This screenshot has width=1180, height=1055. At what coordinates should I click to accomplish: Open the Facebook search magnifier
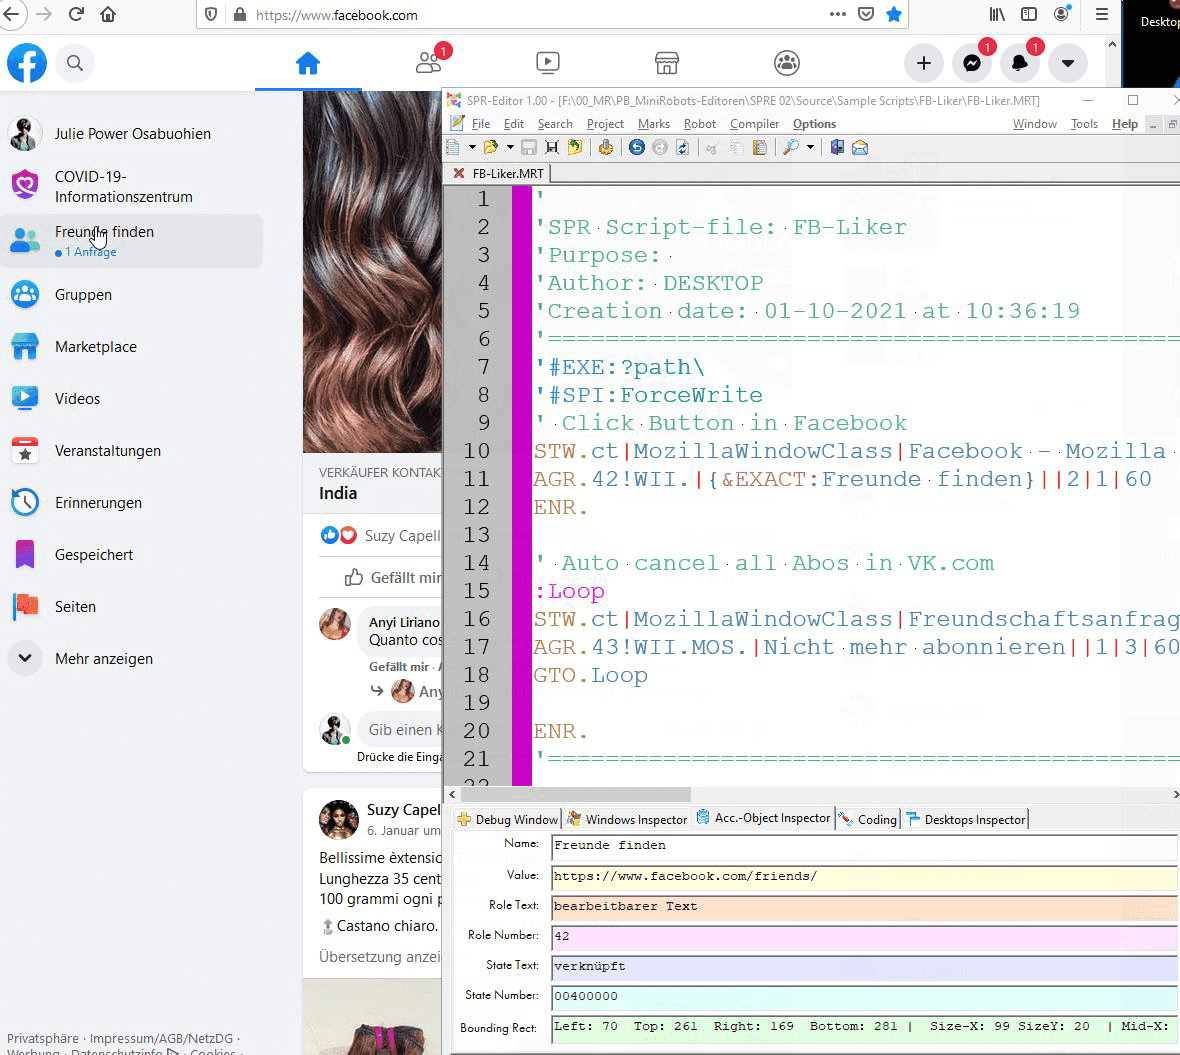pos(75,63)
